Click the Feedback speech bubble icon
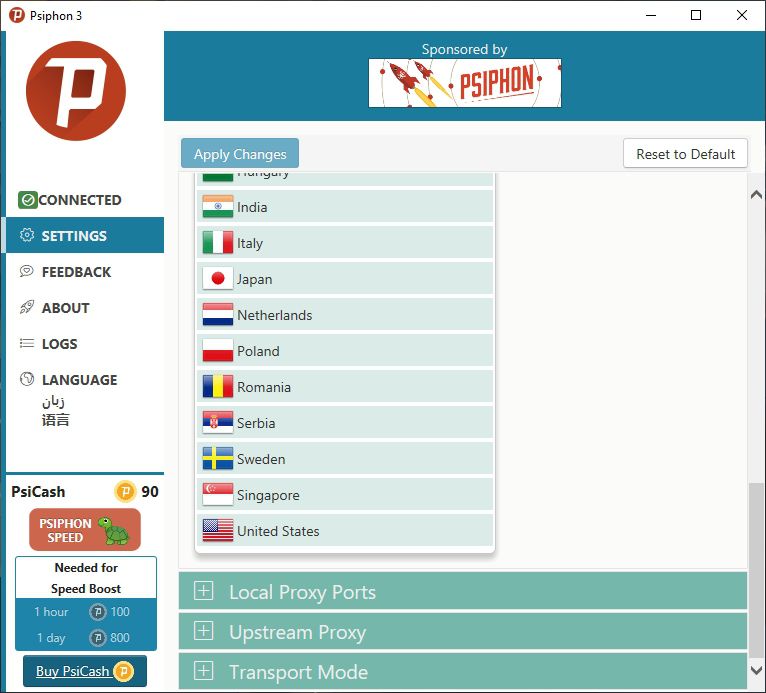 click(x=27, y=271)
